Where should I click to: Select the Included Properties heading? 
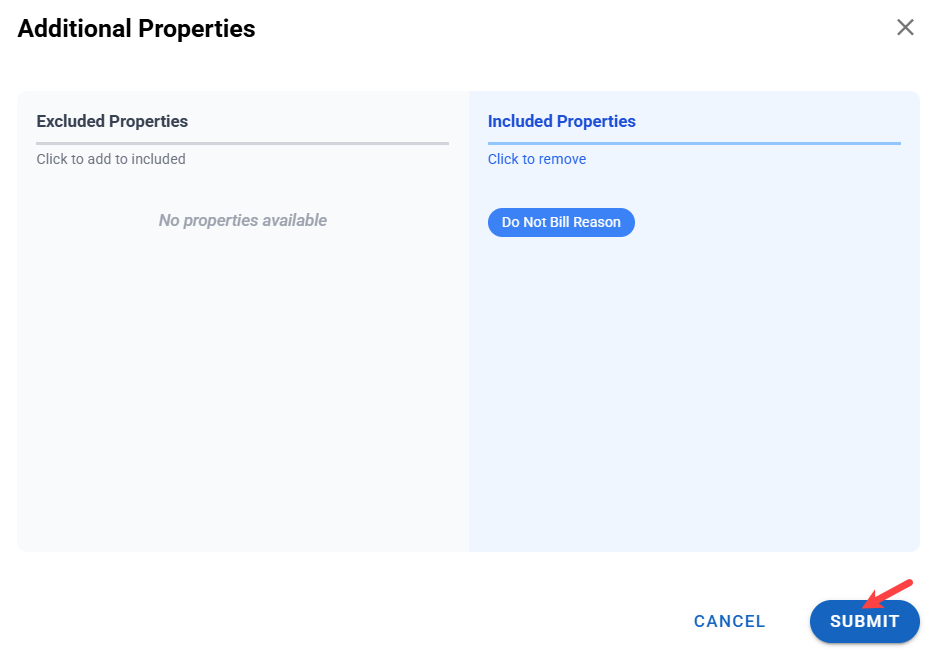[561, 121]
